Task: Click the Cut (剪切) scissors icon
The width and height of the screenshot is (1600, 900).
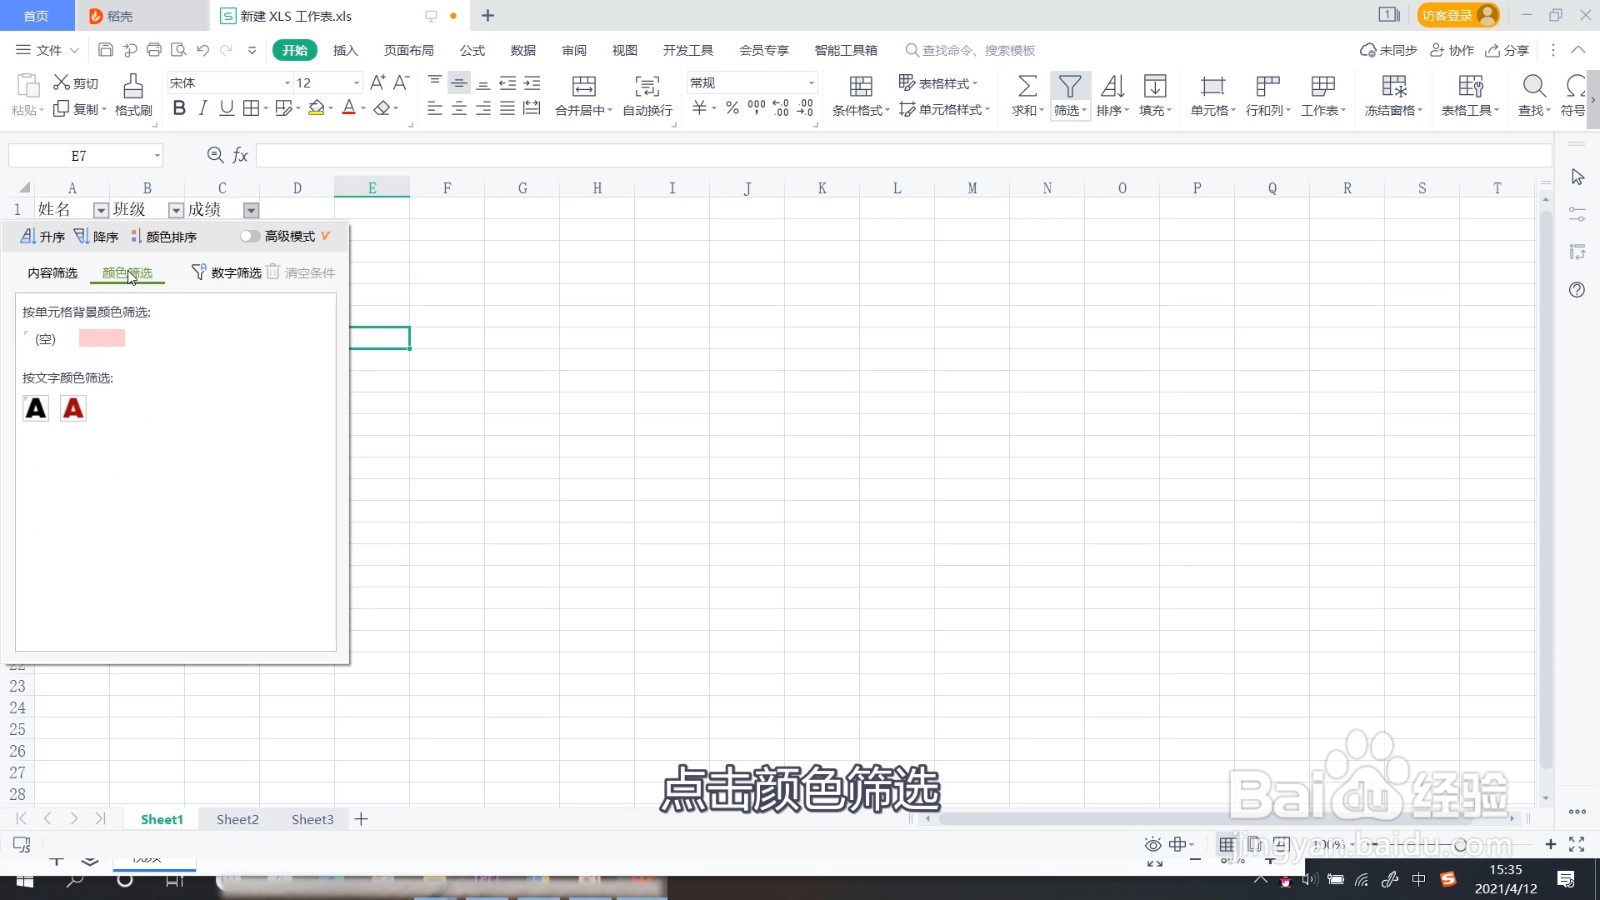Action: coord(62,83)
